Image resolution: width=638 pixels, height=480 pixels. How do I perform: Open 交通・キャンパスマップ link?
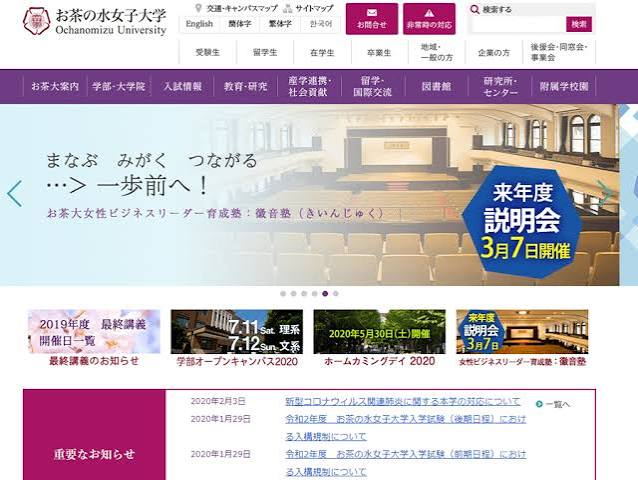pyautogui.click(x=237, y=8)
